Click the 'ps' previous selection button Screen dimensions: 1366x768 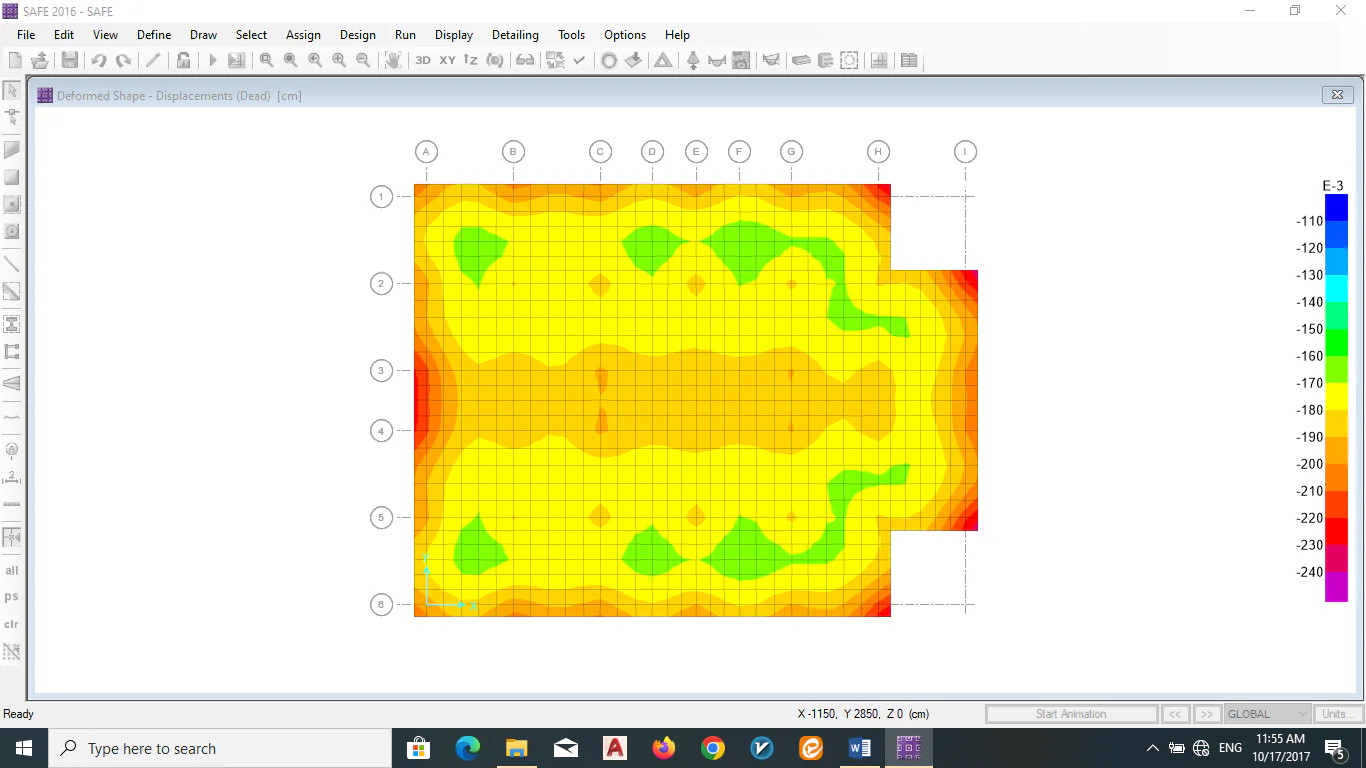point(12,597)
